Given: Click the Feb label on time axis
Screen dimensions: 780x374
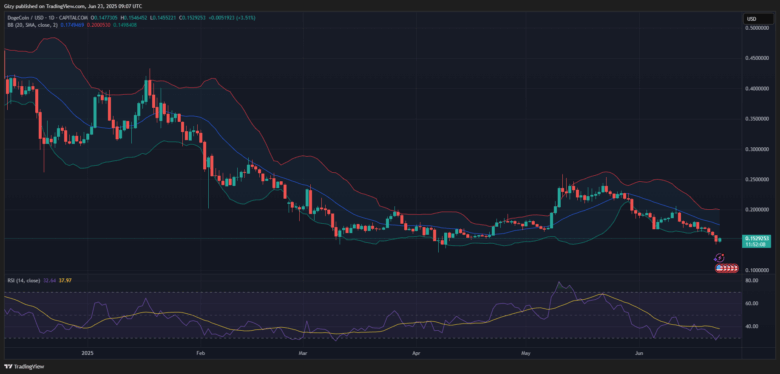Looking at the screenshot, I should pos(200,353).
